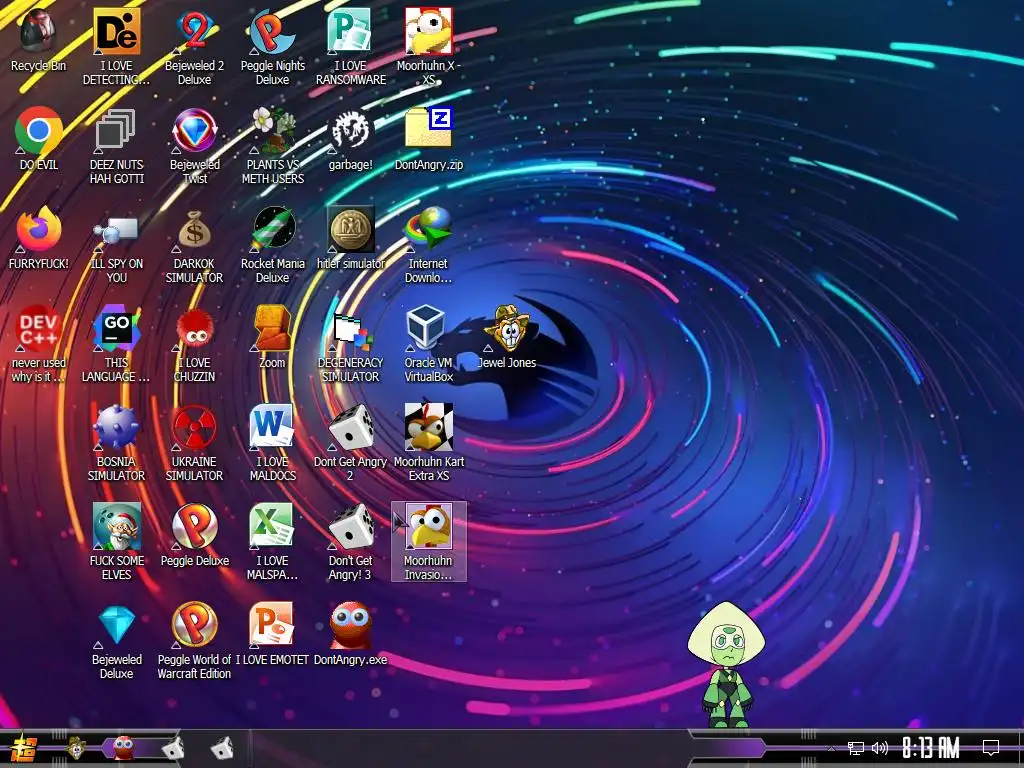Select the DontAngry.zip archive file
The image size is (1024, 768).
[428, 139]
